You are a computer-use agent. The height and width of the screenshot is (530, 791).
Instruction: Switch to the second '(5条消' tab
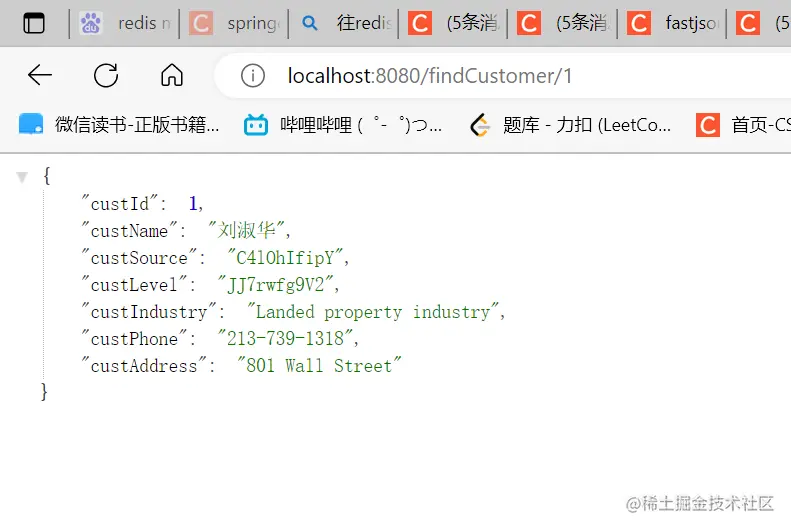coord(562,23)
